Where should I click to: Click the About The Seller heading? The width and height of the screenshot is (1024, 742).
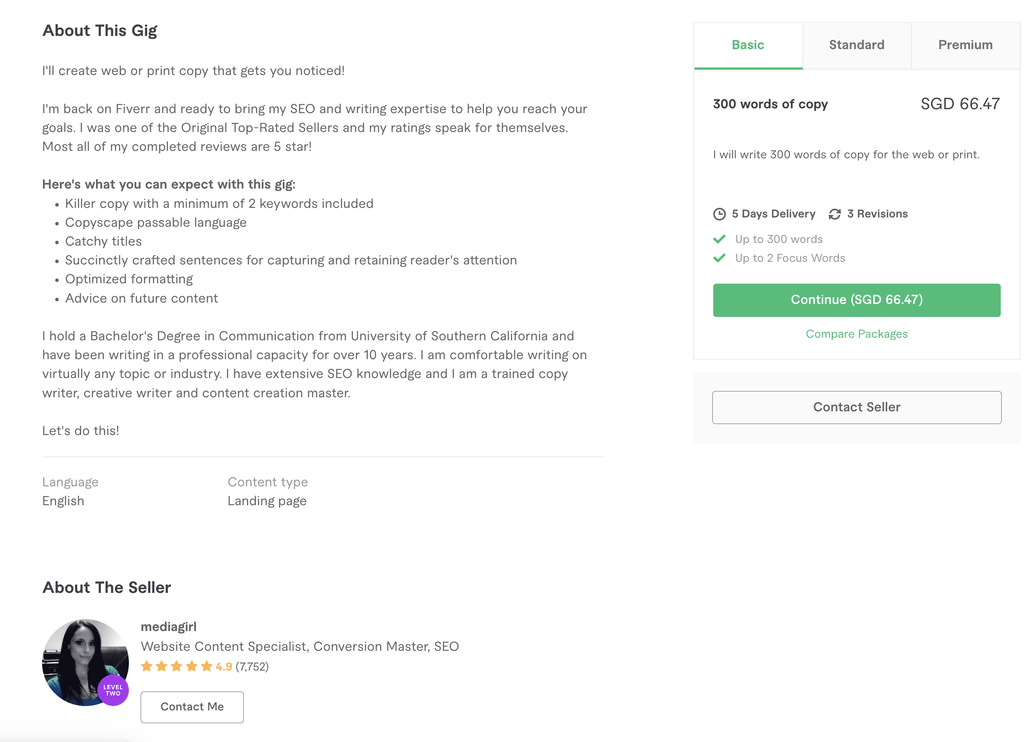coord(107,587)
